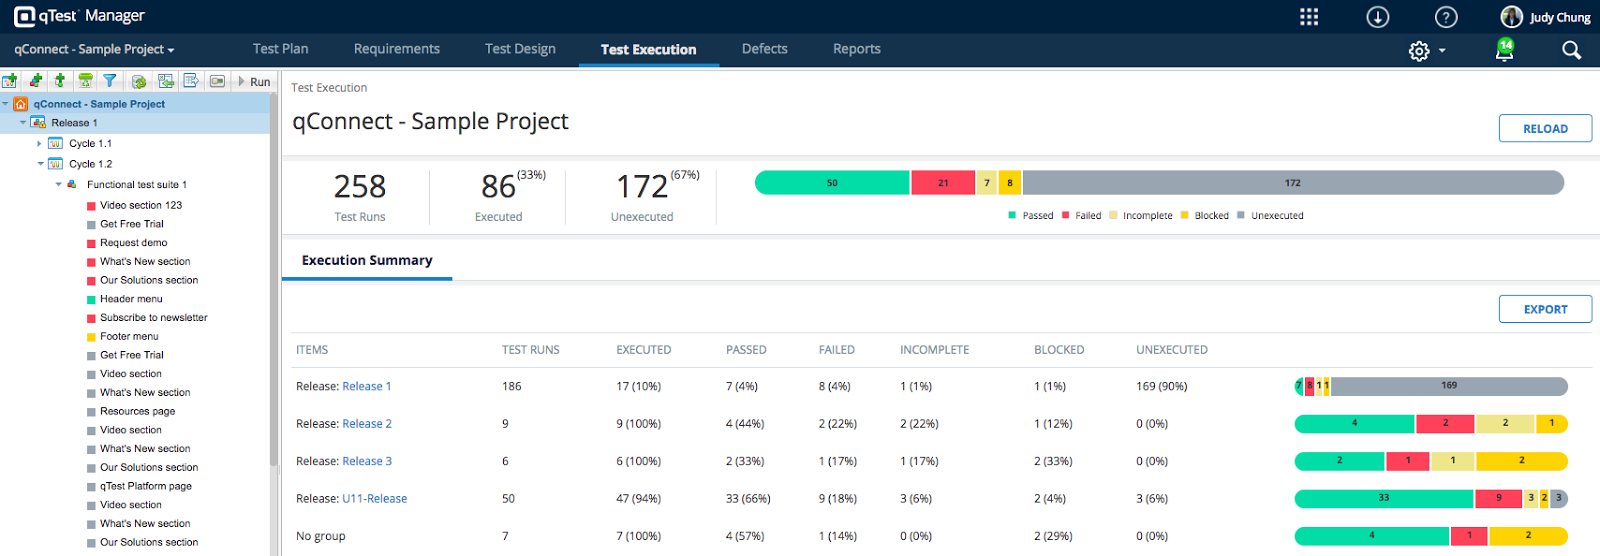Open the recycle bin toolbar icon

[x=86, y=81]
